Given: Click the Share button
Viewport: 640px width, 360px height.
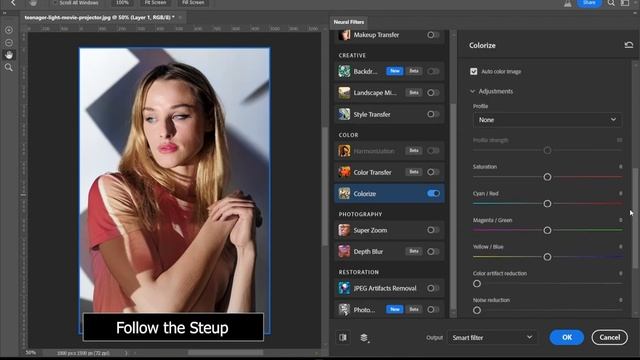Looking at the screenshot, I should [x=589, y=3].
